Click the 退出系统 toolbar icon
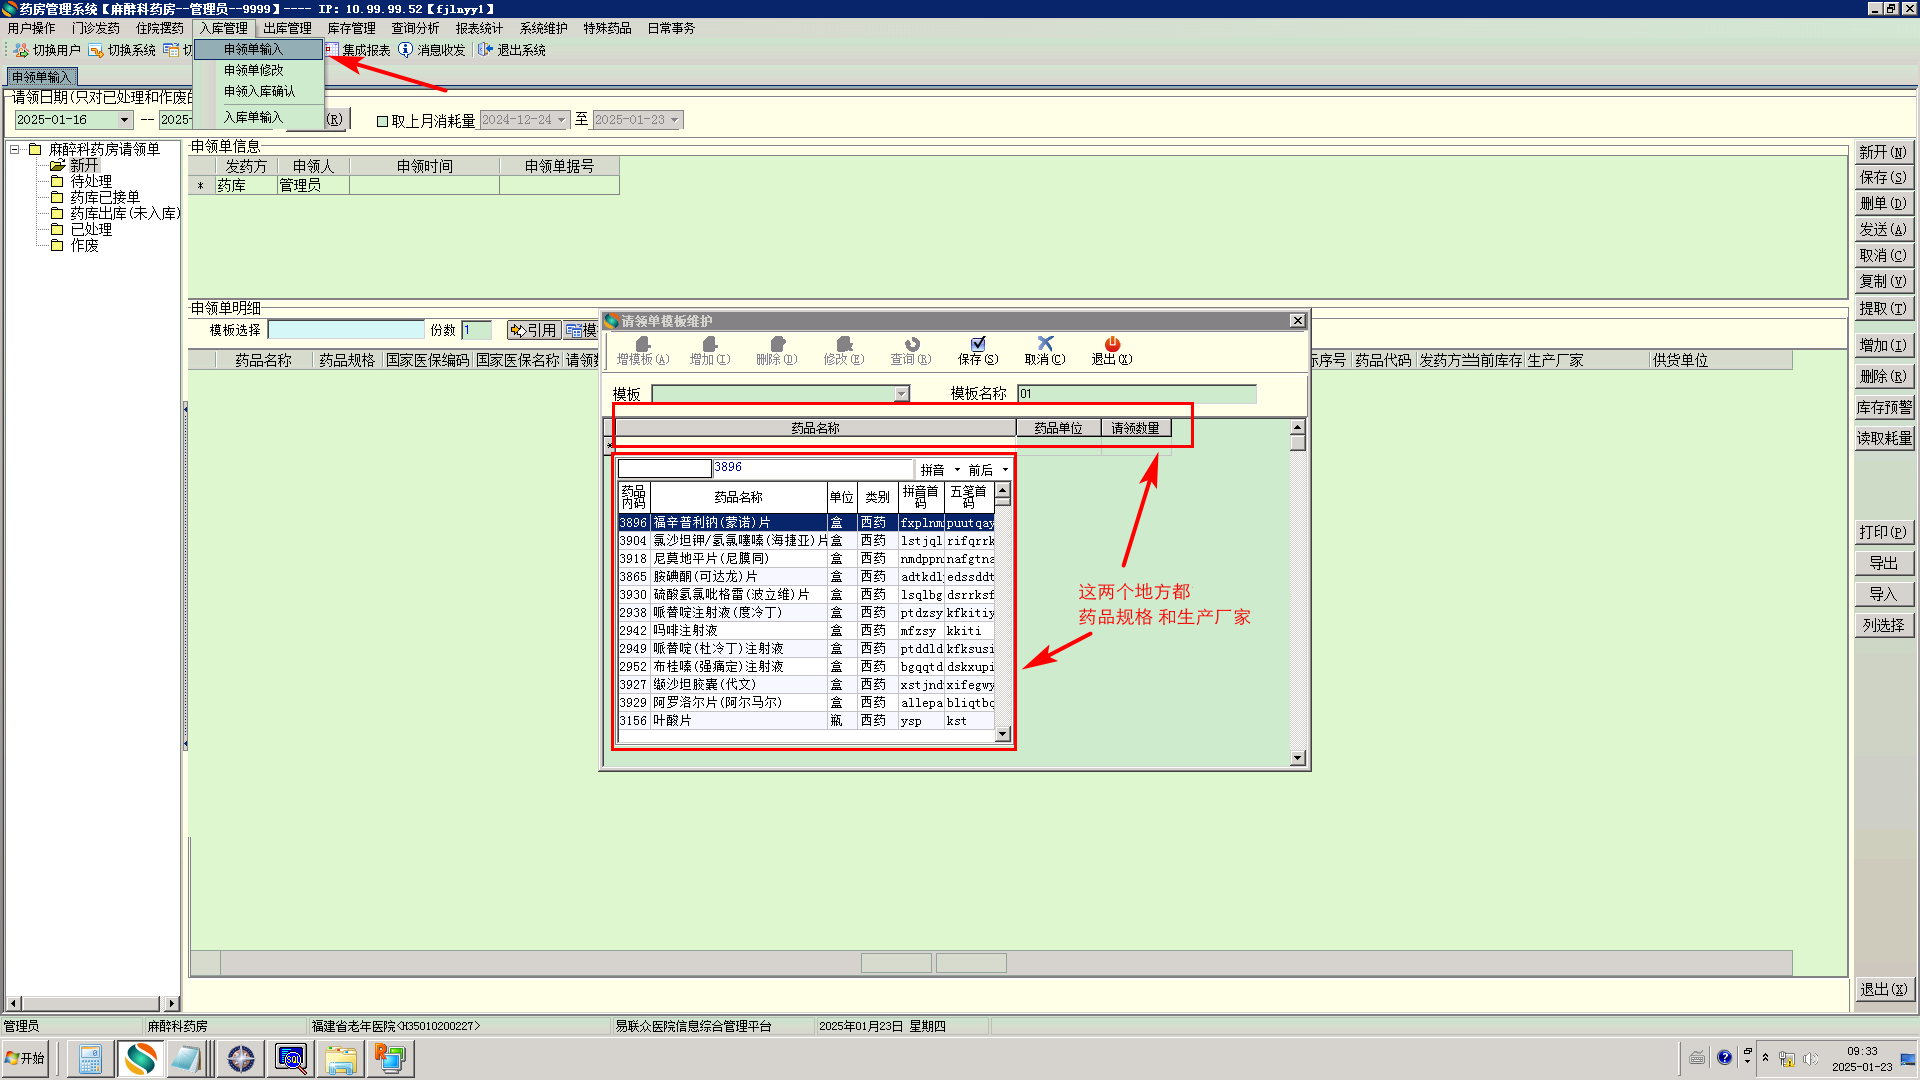 point(485,50)
